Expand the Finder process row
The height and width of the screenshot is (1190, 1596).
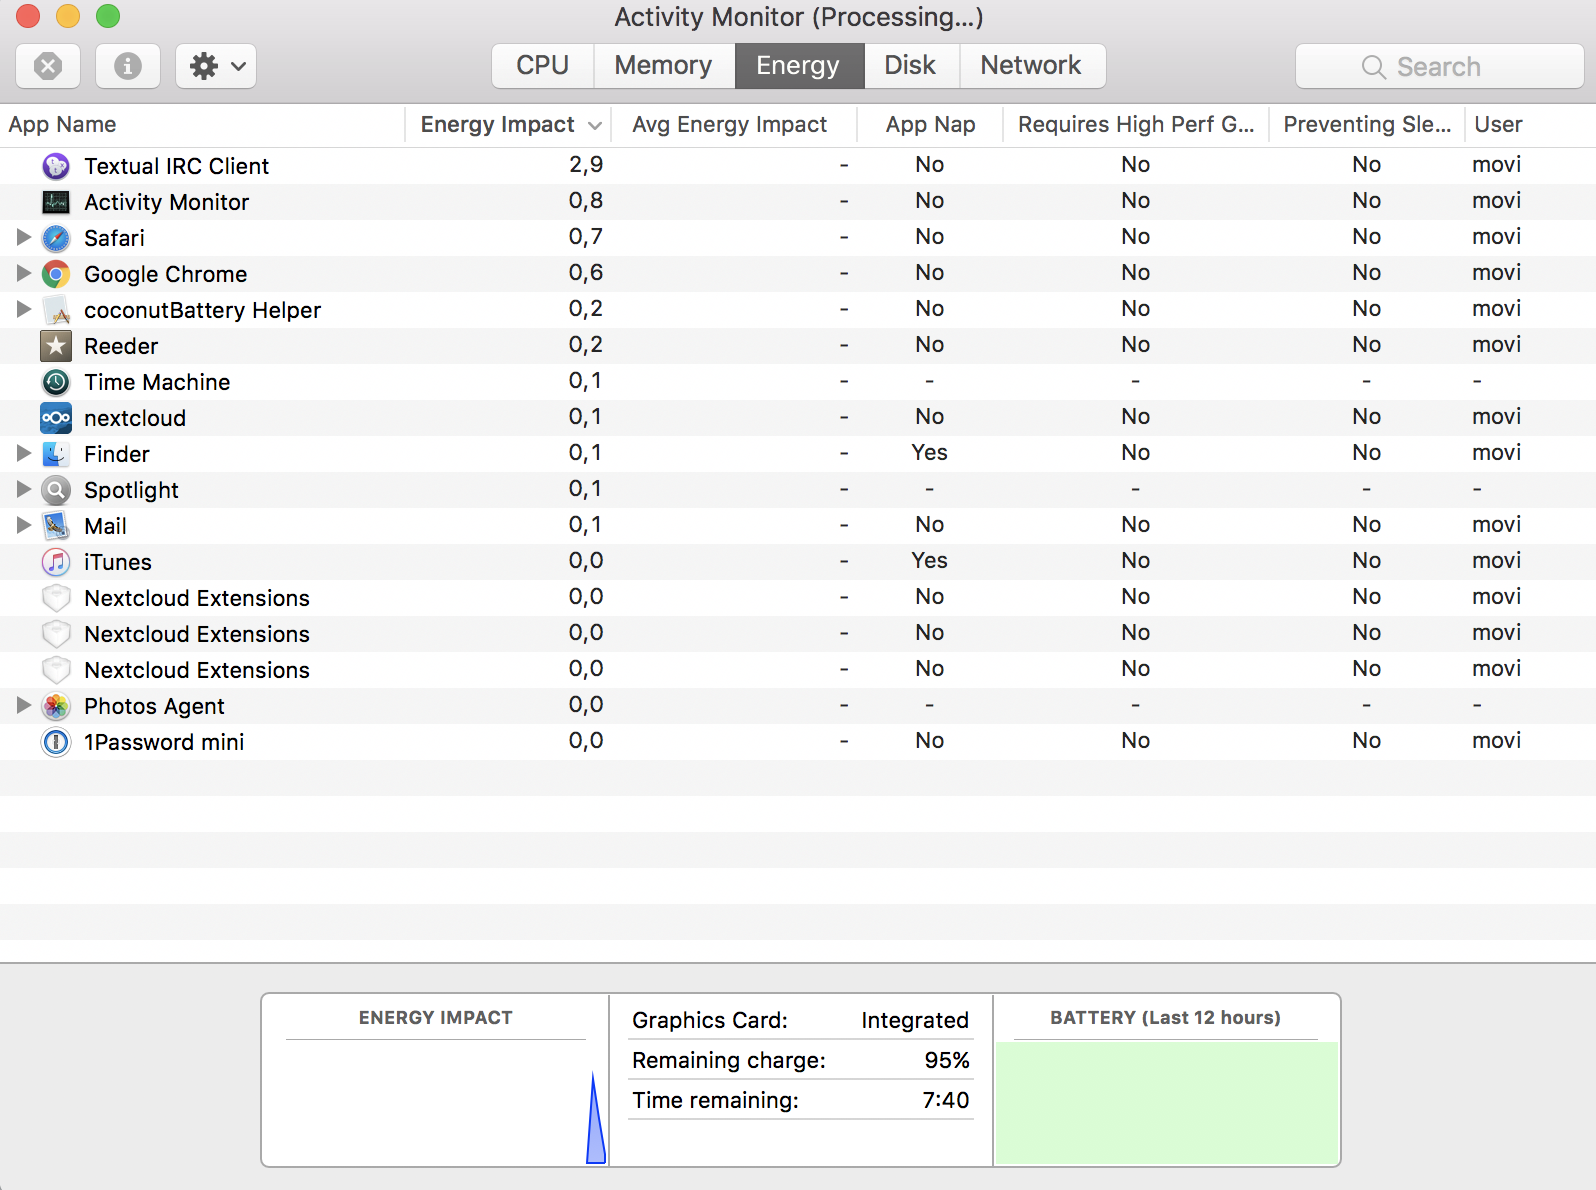point(24,453)
